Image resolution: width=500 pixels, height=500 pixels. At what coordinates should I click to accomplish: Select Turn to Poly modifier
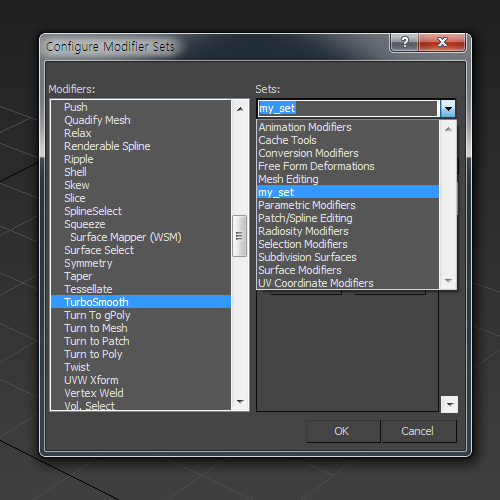(141, 354)
